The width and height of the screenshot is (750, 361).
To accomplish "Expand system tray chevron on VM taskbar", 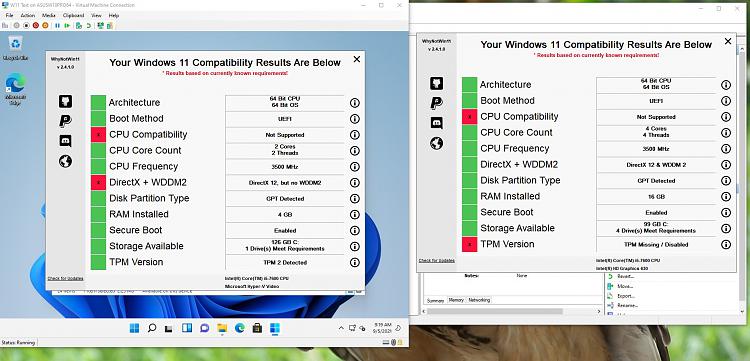I will coord(341,328).
